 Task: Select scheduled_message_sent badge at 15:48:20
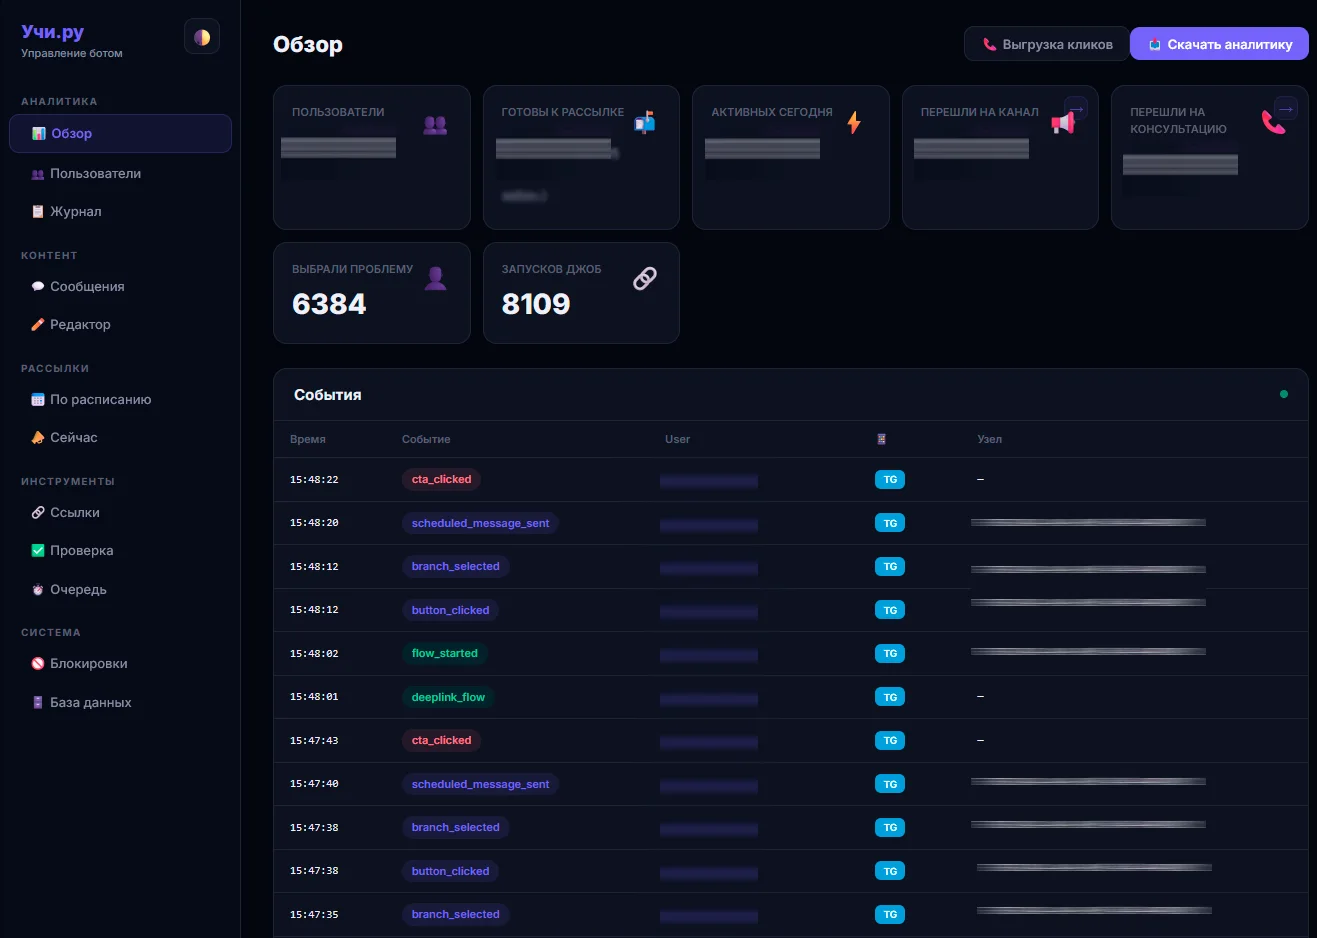pyautogui.click(x=480, y=523)
